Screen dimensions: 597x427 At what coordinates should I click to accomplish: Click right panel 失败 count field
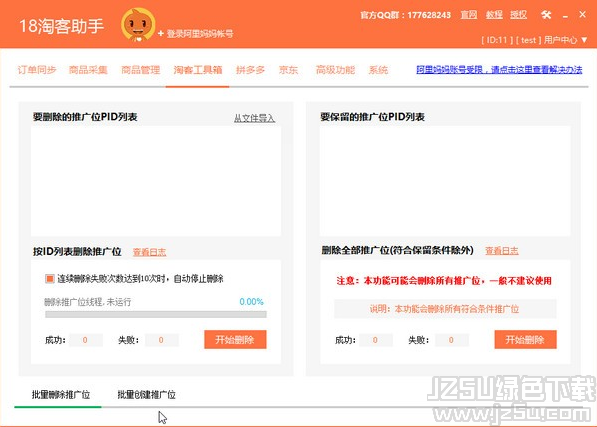(x=452, y=340)
